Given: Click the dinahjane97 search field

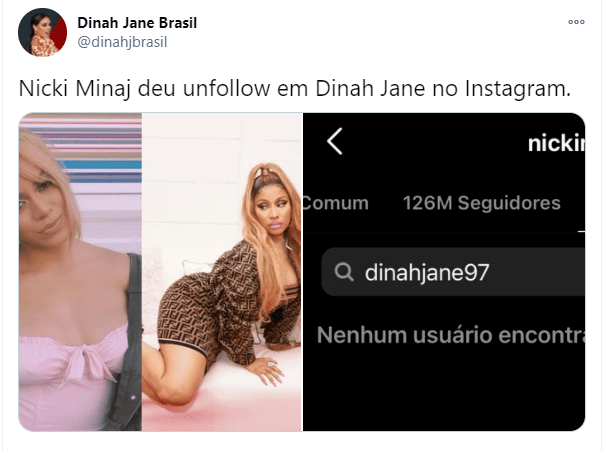Looking at the screenshot, I should [453, 272].
